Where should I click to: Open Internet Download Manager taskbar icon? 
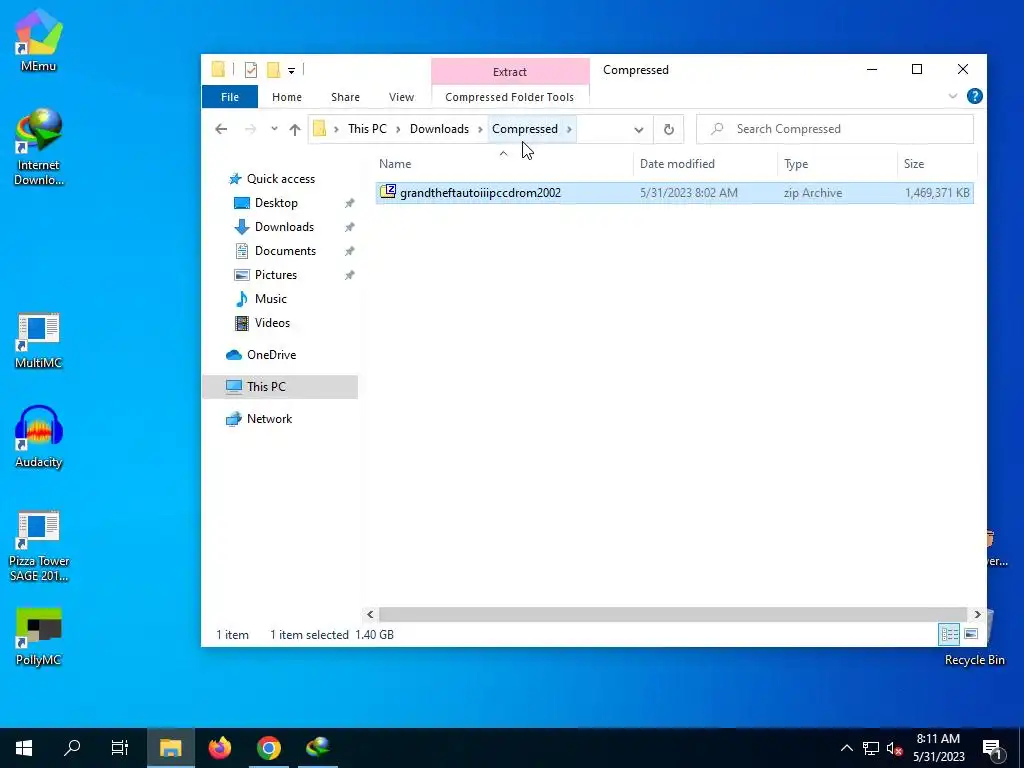[317, 748]
